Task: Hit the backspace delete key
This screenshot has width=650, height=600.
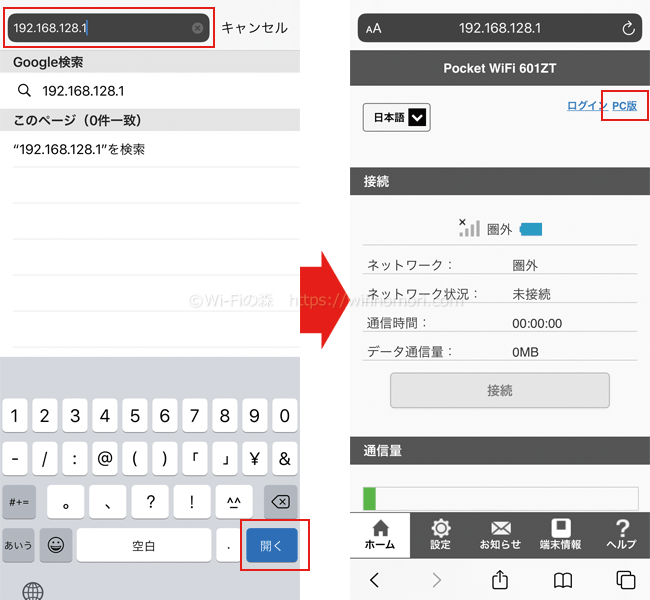Action: coord(281,502)
